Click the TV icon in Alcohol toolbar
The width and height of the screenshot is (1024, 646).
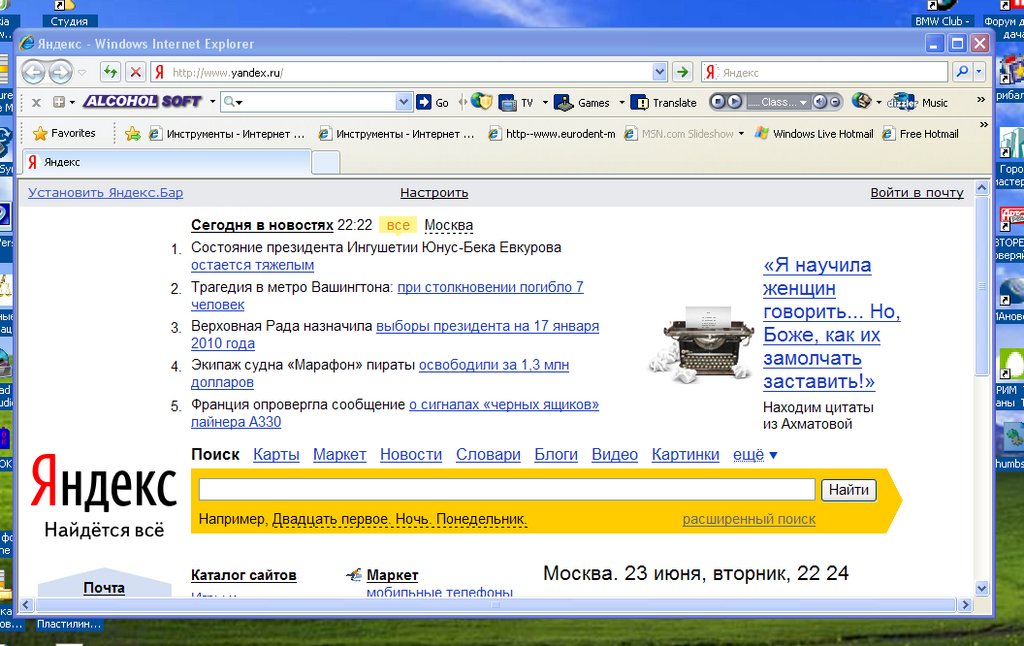(x=507, y=103)
